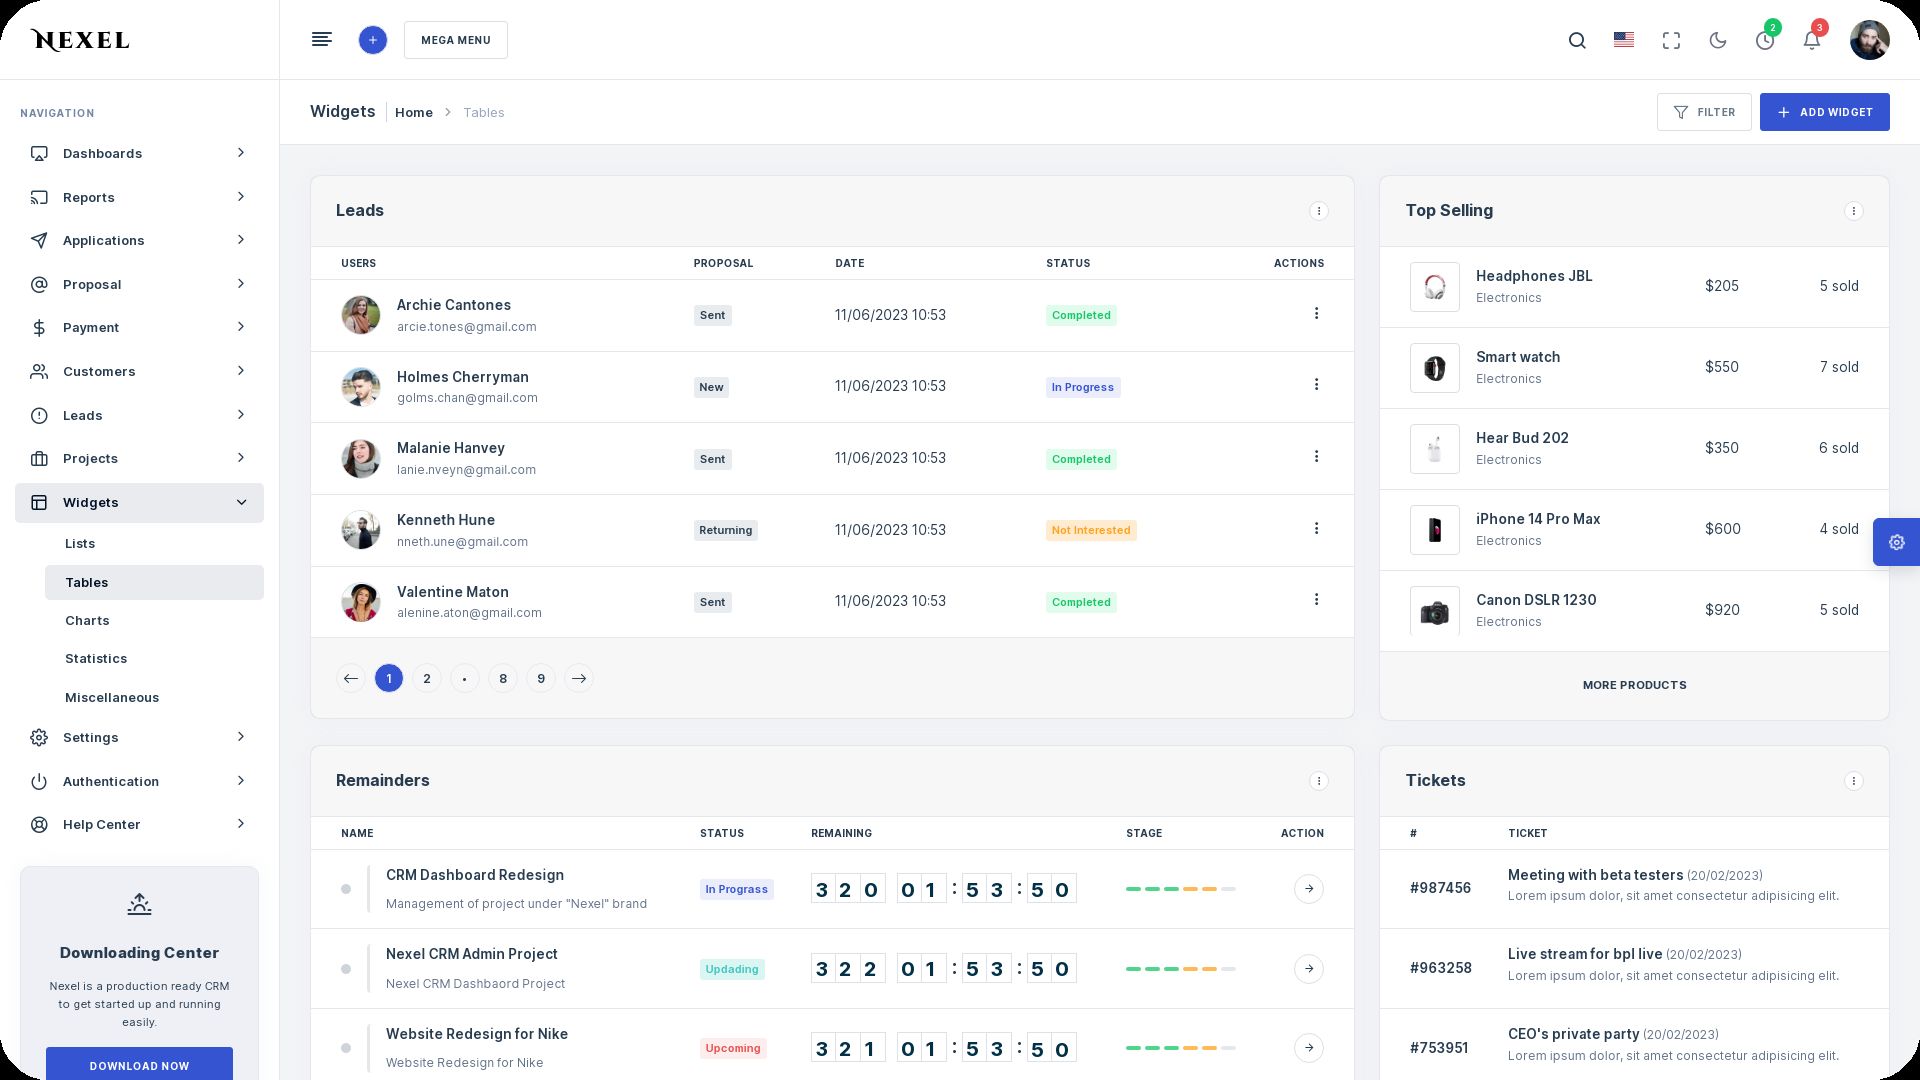Expand the Settings navigation section
Screen dimensions: 1920x1080
[139, 738]
